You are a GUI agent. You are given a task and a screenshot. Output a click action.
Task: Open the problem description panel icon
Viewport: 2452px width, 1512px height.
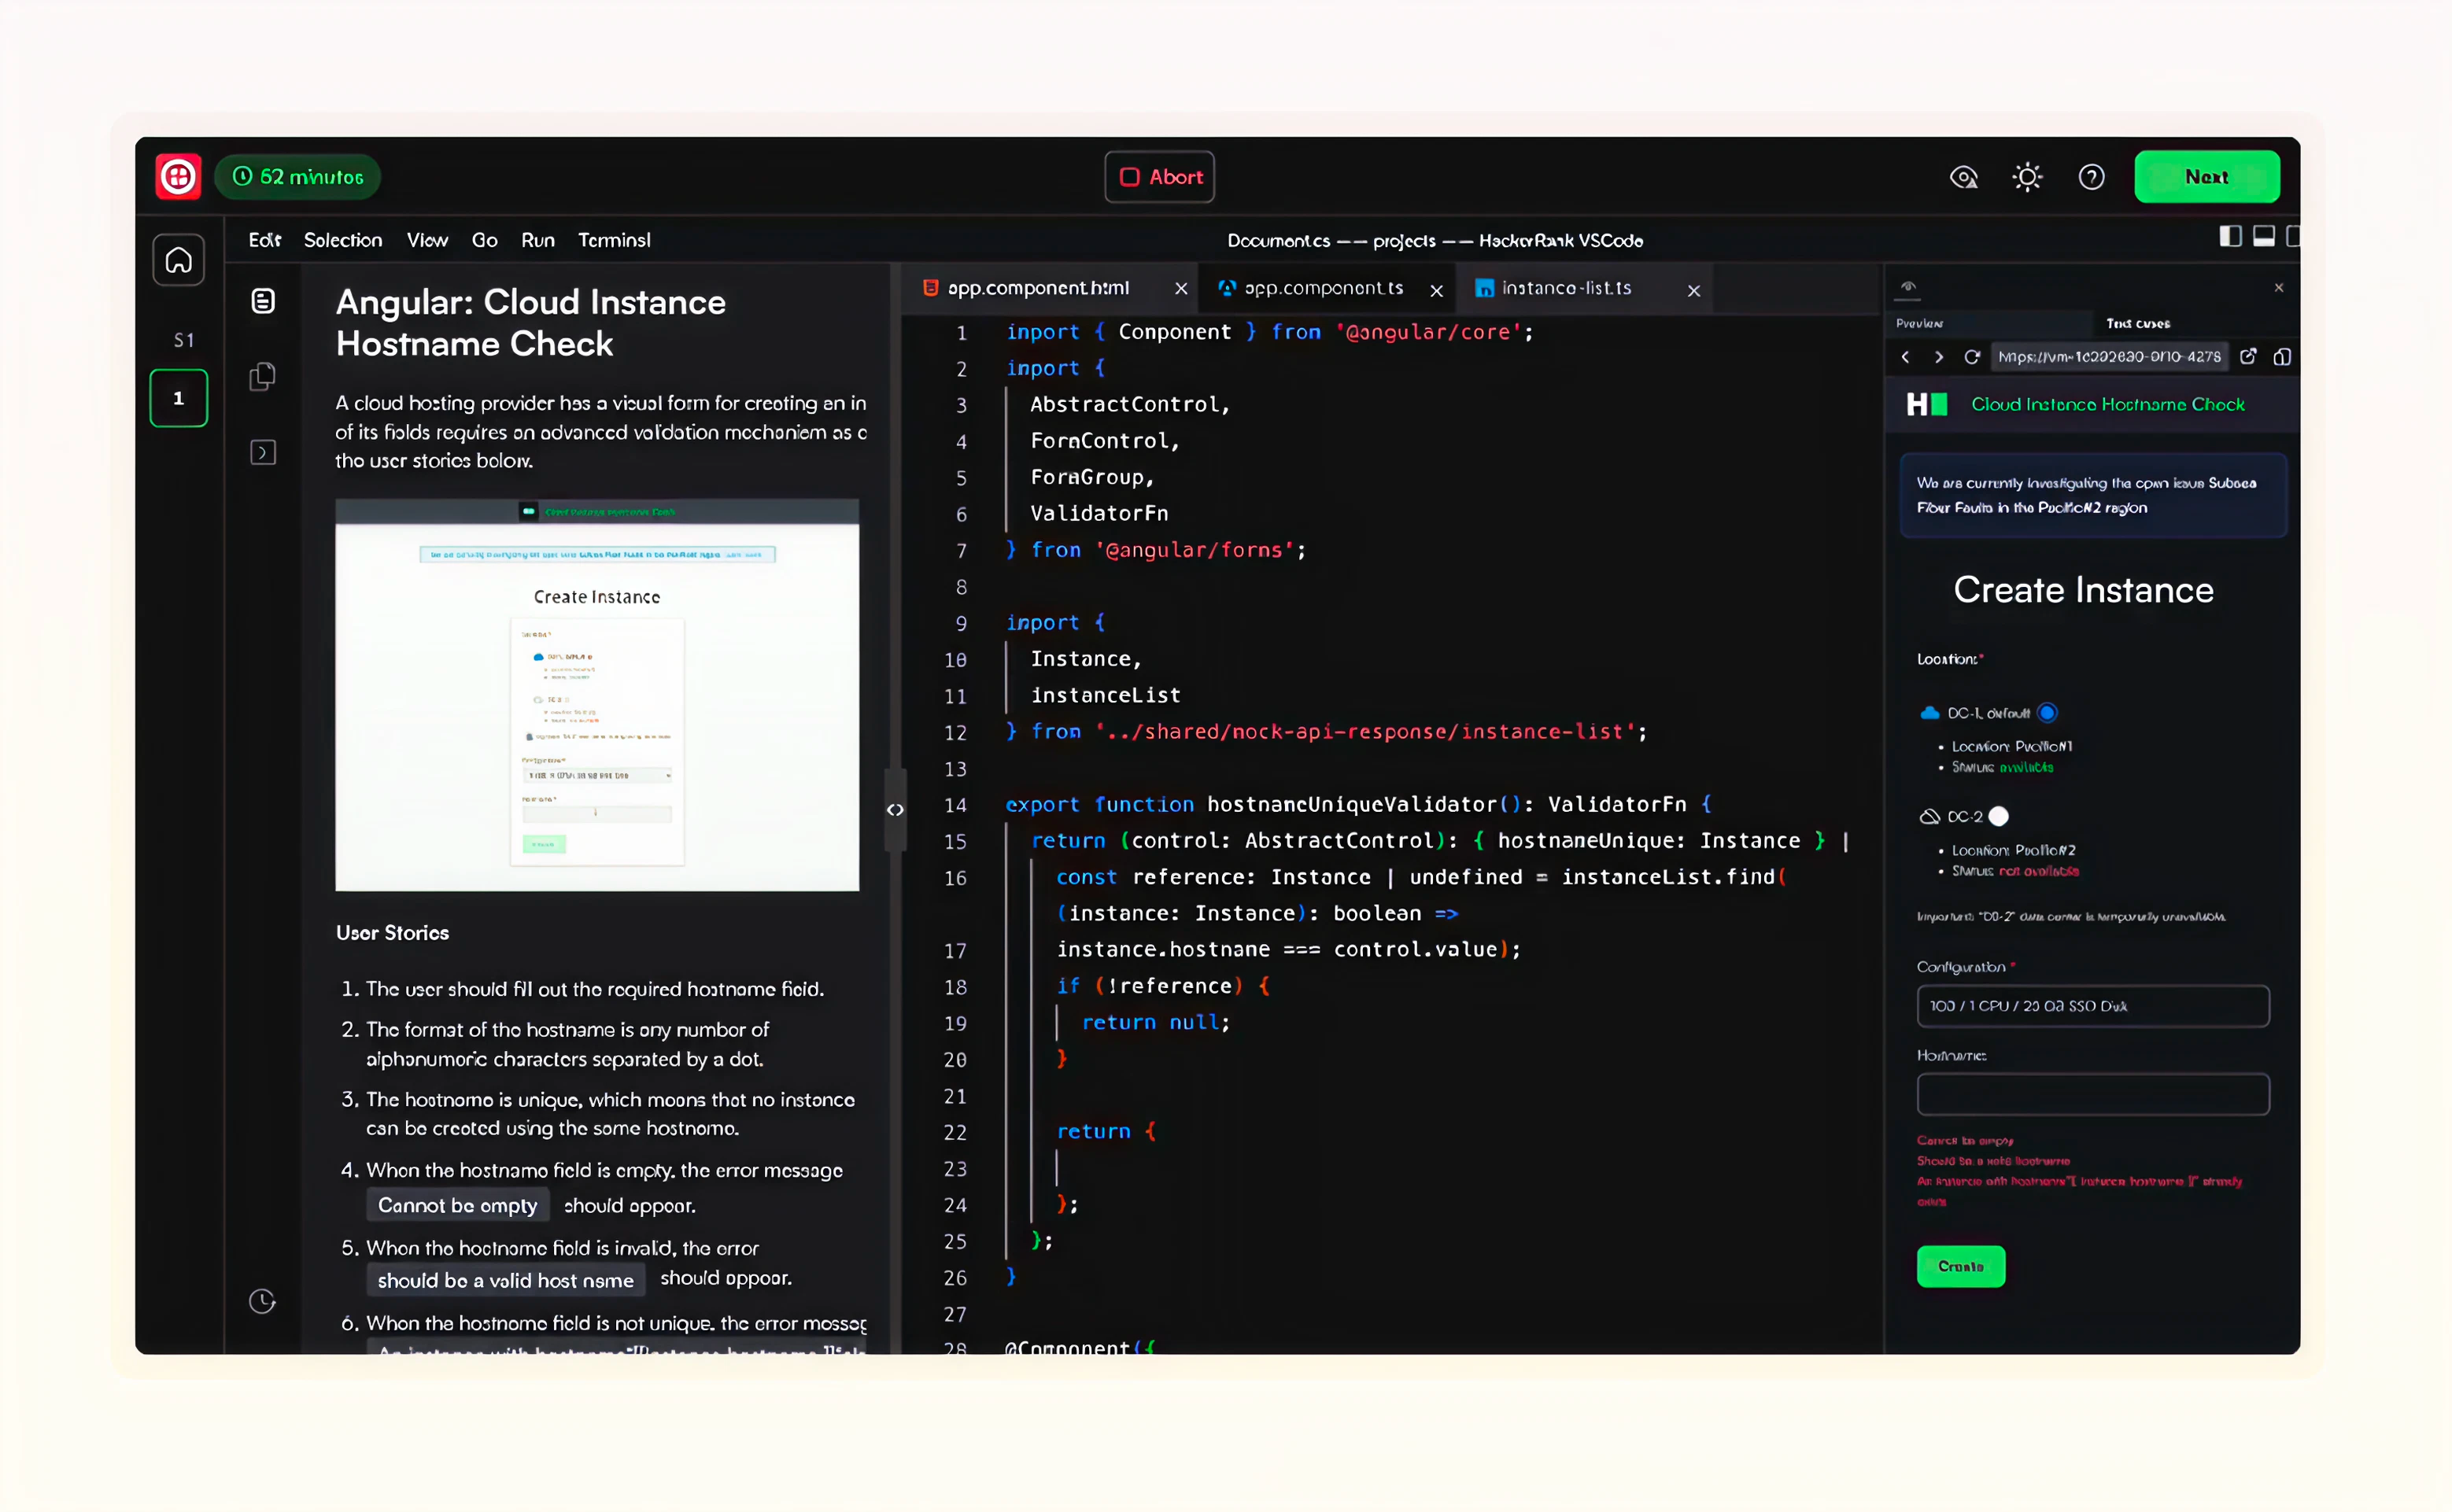point(263,300)
